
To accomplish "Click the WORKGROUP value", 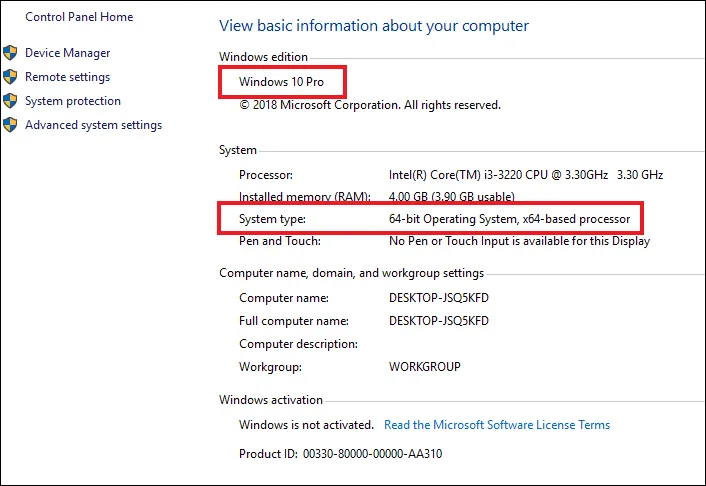I will pyautogui.click(x=424, y=367).
